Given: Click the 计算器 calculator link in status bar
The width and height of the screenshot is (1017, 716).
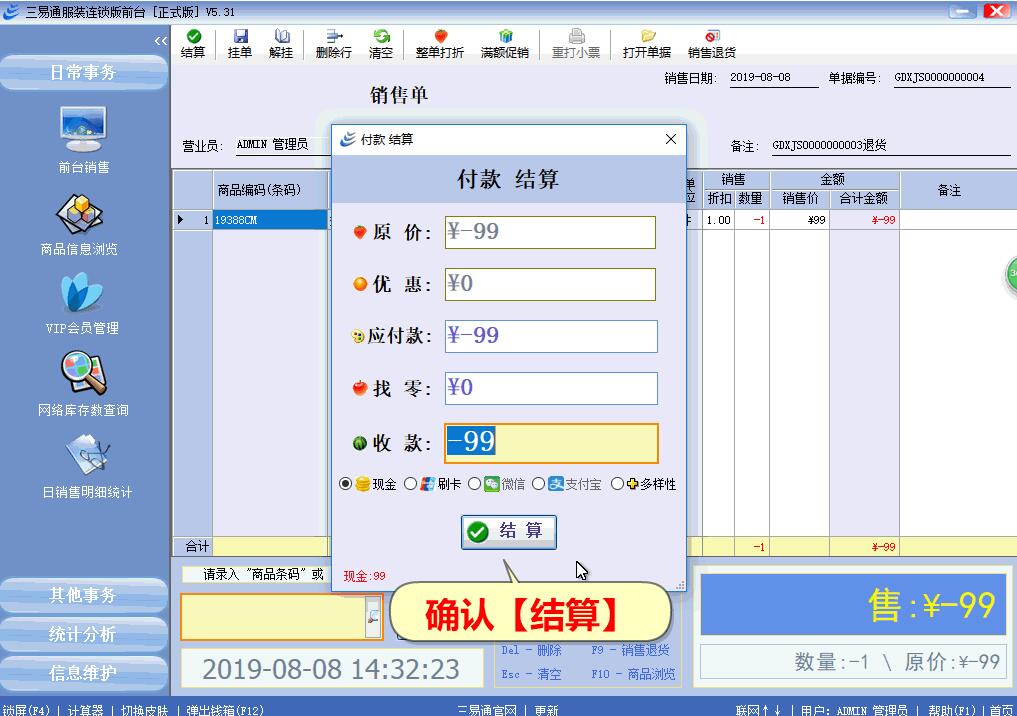Looking at the screenshot, I should (x=85, y=710).
